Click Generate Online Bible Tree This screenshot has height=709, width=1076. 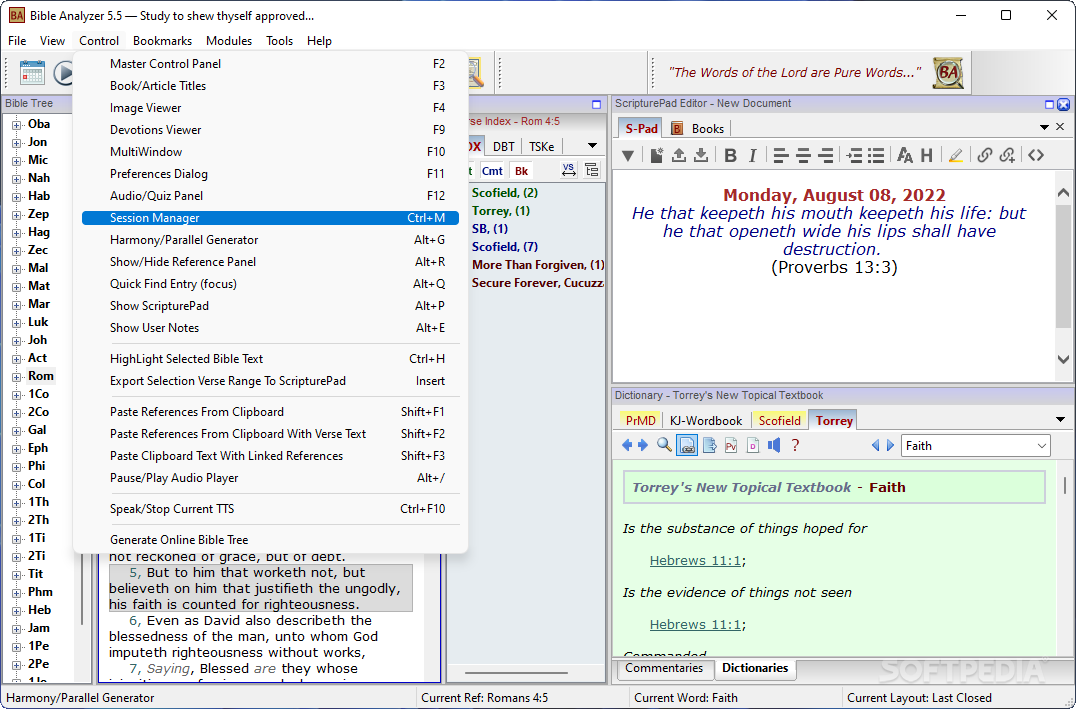point(270,539)
